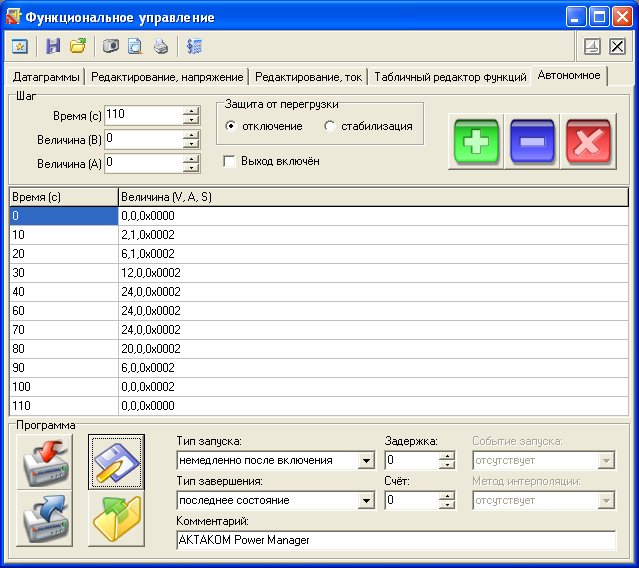Open the 'Метод интерполяции' dropdown
This screenshot has width=639, height=568.
(x=606, y=500)
